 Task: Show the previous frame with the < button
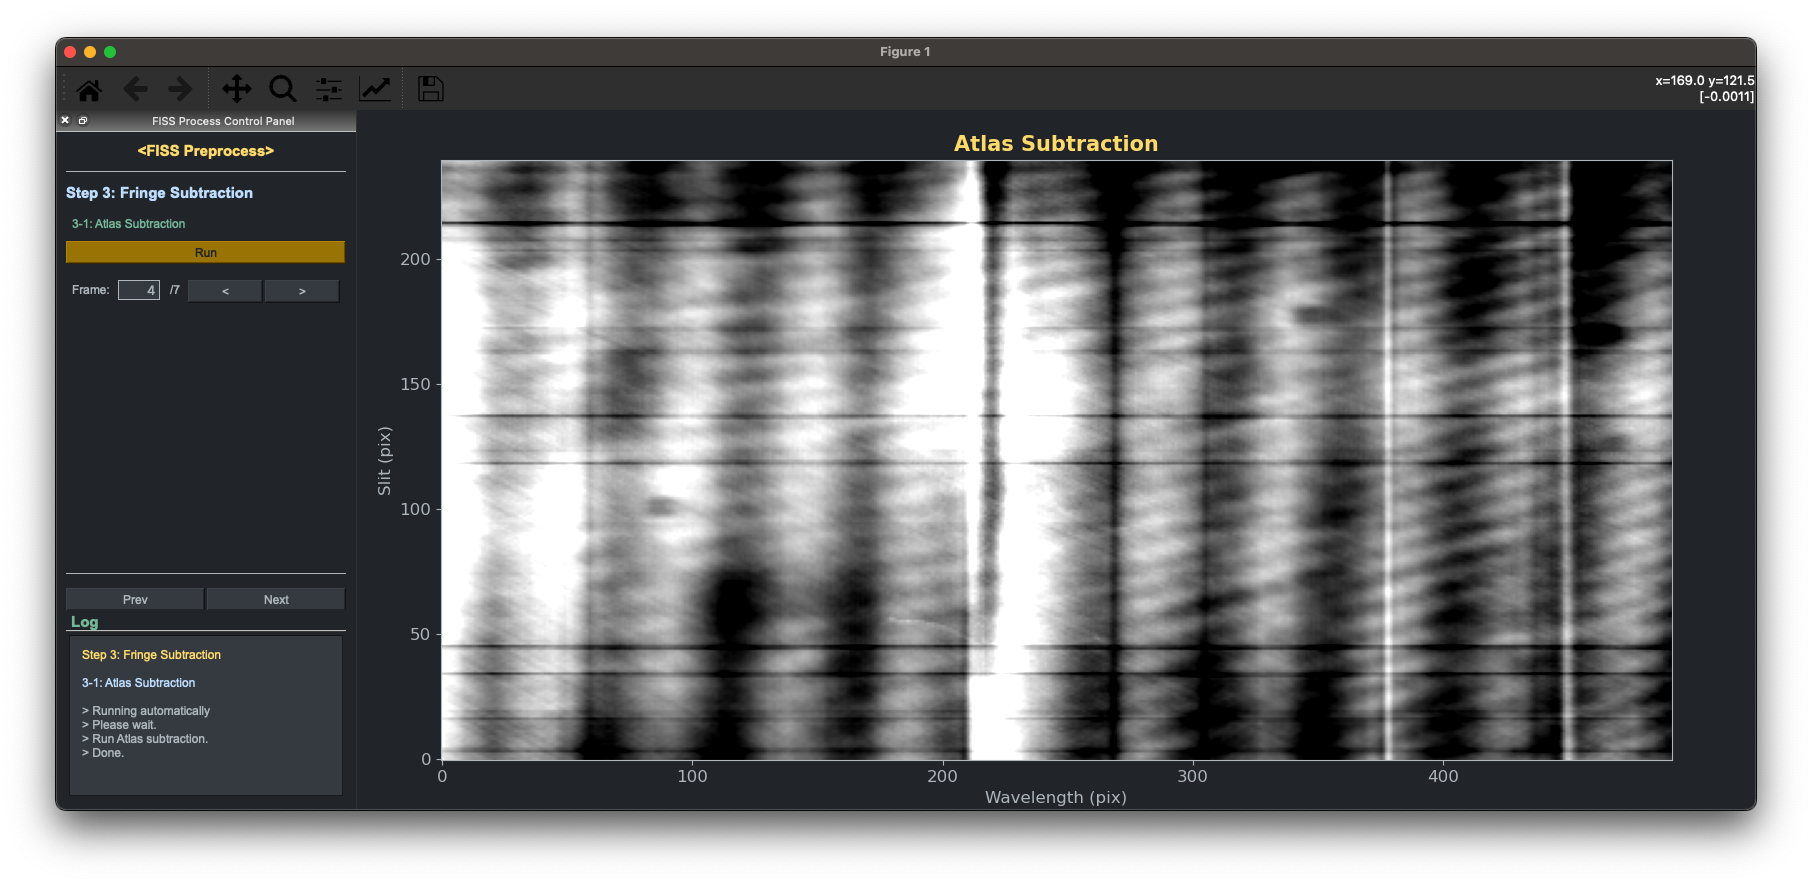(x=225, y=291)
